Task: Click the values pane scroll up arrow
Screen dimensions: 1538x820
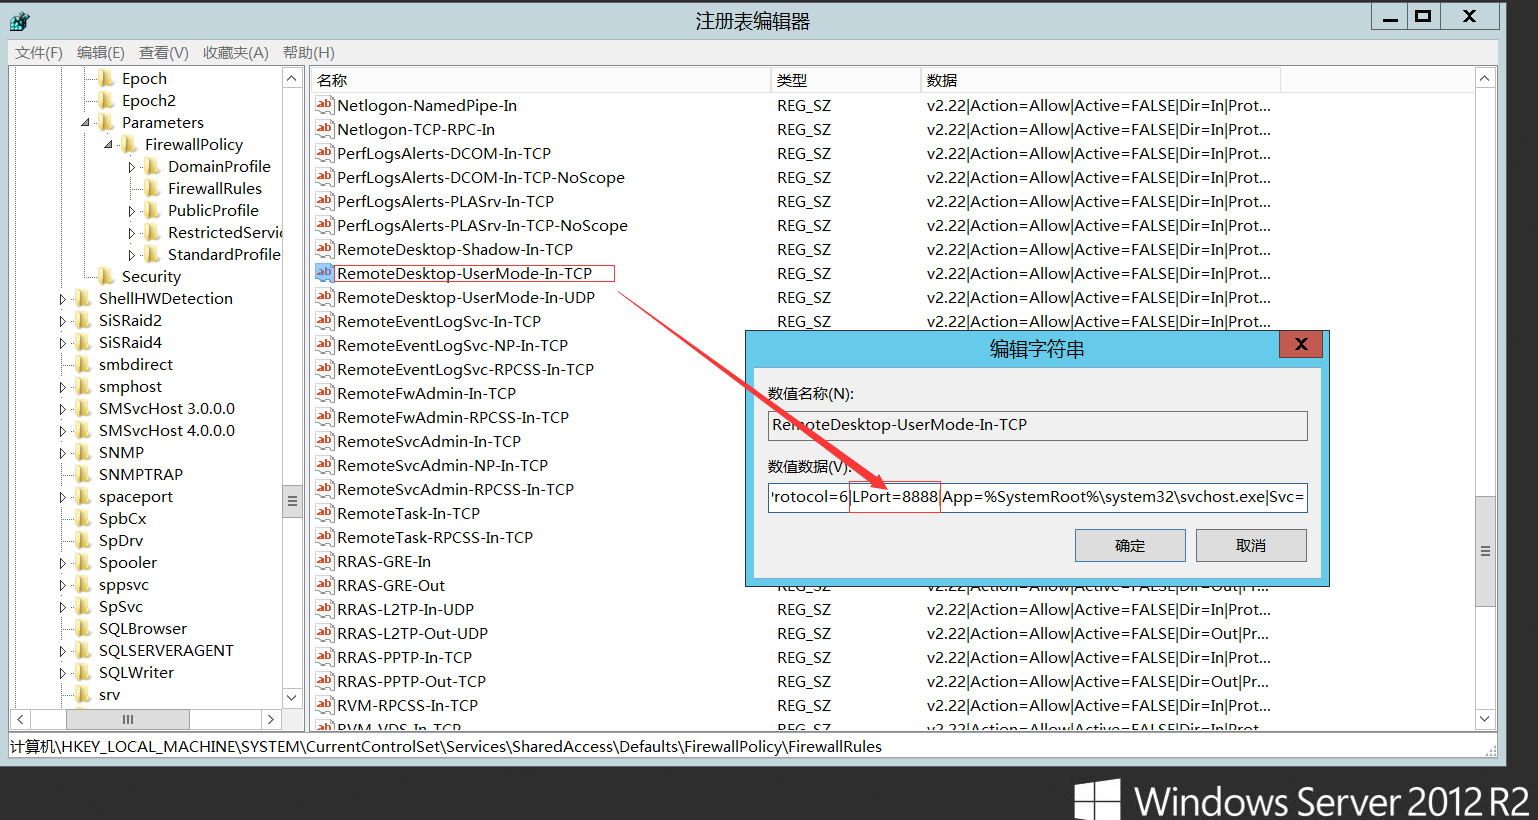Action: (x=1485, y=78)
